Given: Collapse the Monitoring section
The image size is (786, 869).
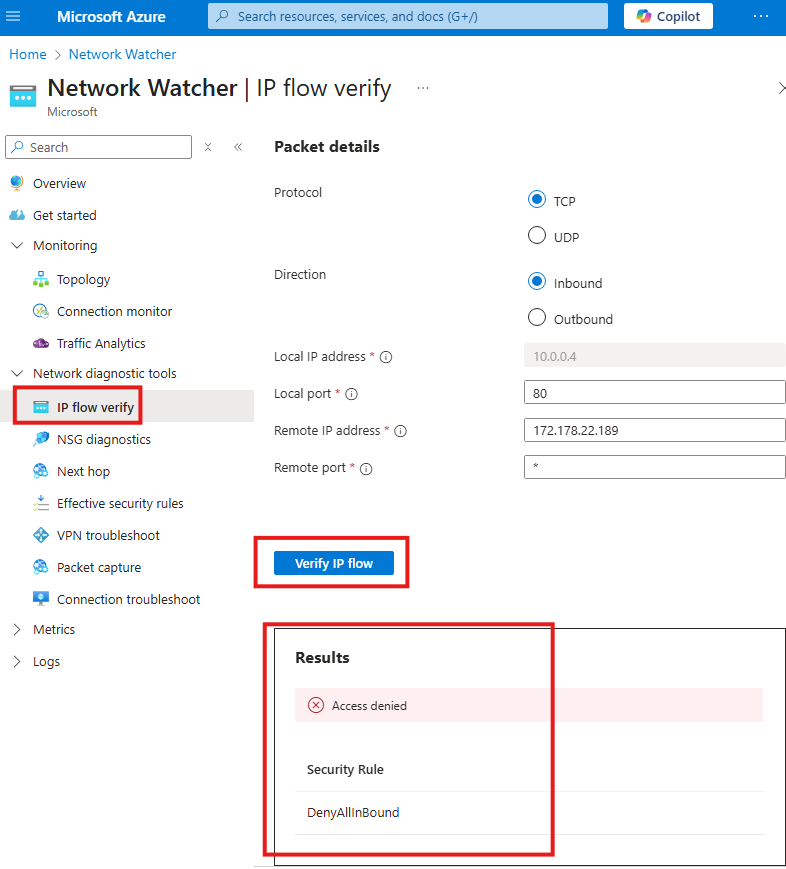Looking at the screenshot, I should [17, 246].
